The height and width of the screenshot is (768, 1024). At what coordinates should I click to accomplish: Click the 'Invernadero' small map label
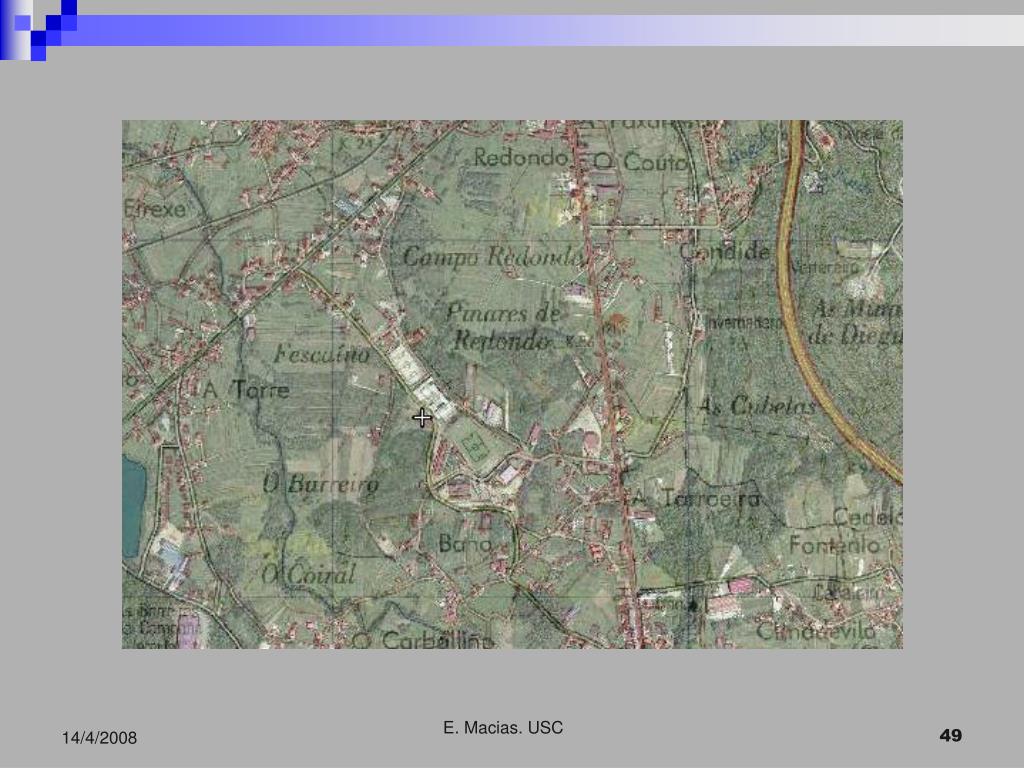(x=744, y=323)
